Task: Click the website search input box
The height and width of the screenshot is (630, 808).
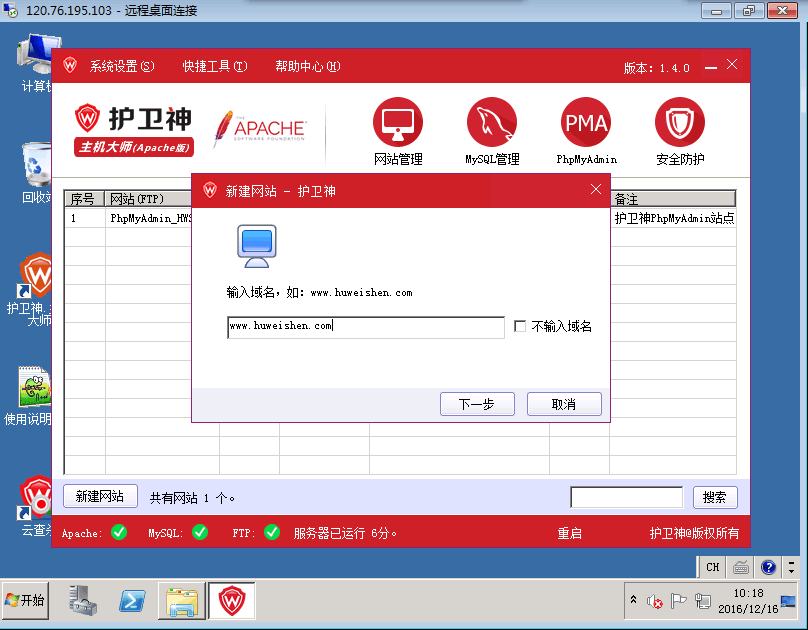Action: tap(626, 497)
